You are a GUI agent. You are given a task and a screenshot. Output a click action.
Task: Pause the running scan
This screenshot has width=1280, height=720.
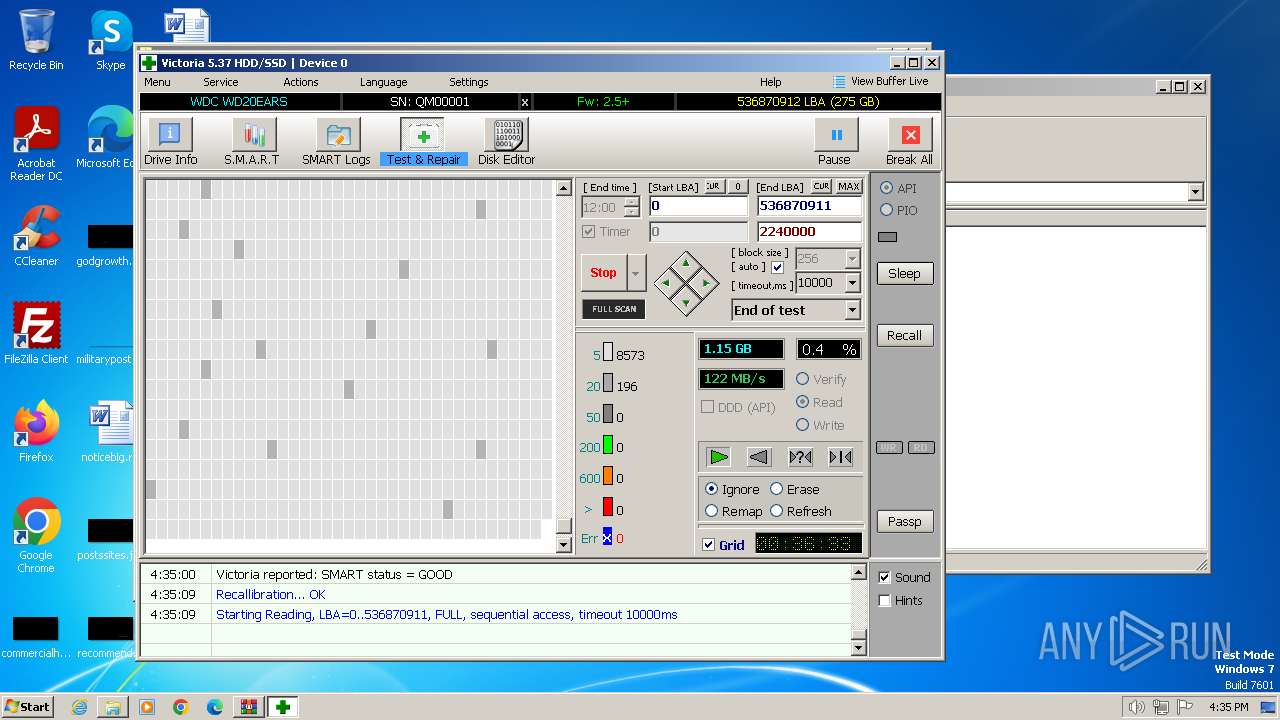pos(835,141)
